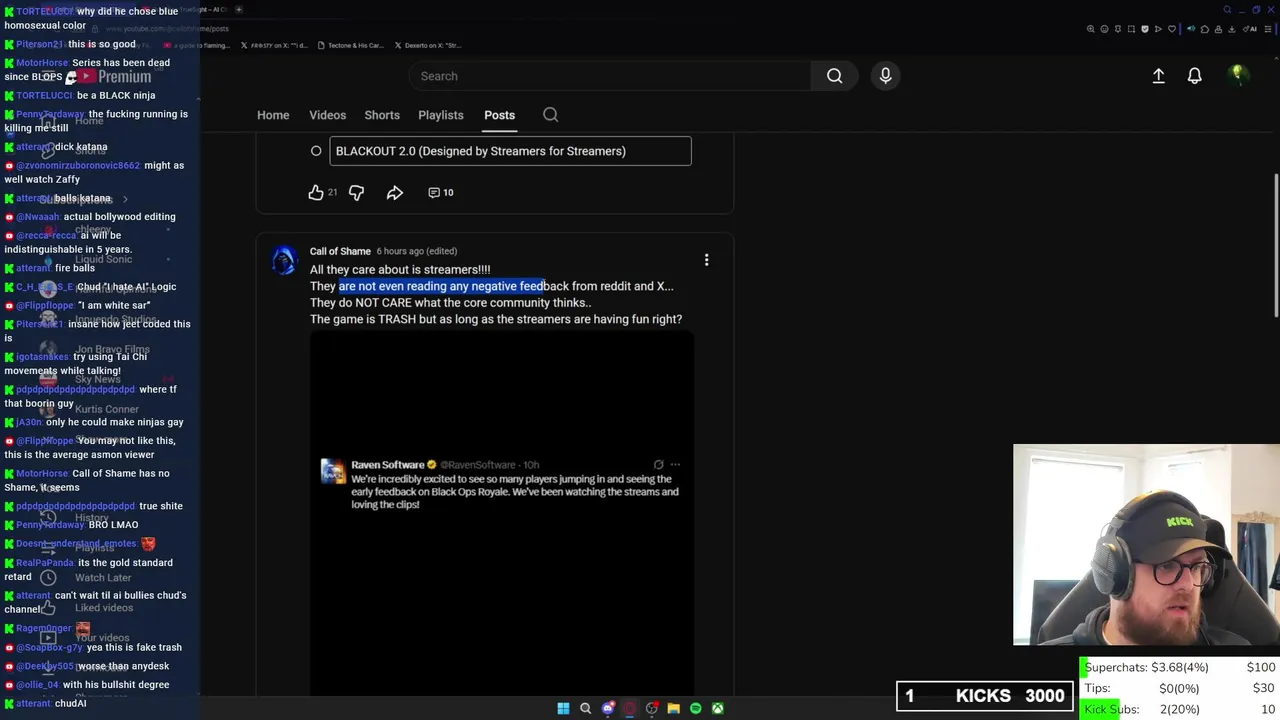Image resolution: width=1280 pixels, height=720 pixels.
Task: Open 'Dexerto on X' bookmark
Action: (428, 45)
